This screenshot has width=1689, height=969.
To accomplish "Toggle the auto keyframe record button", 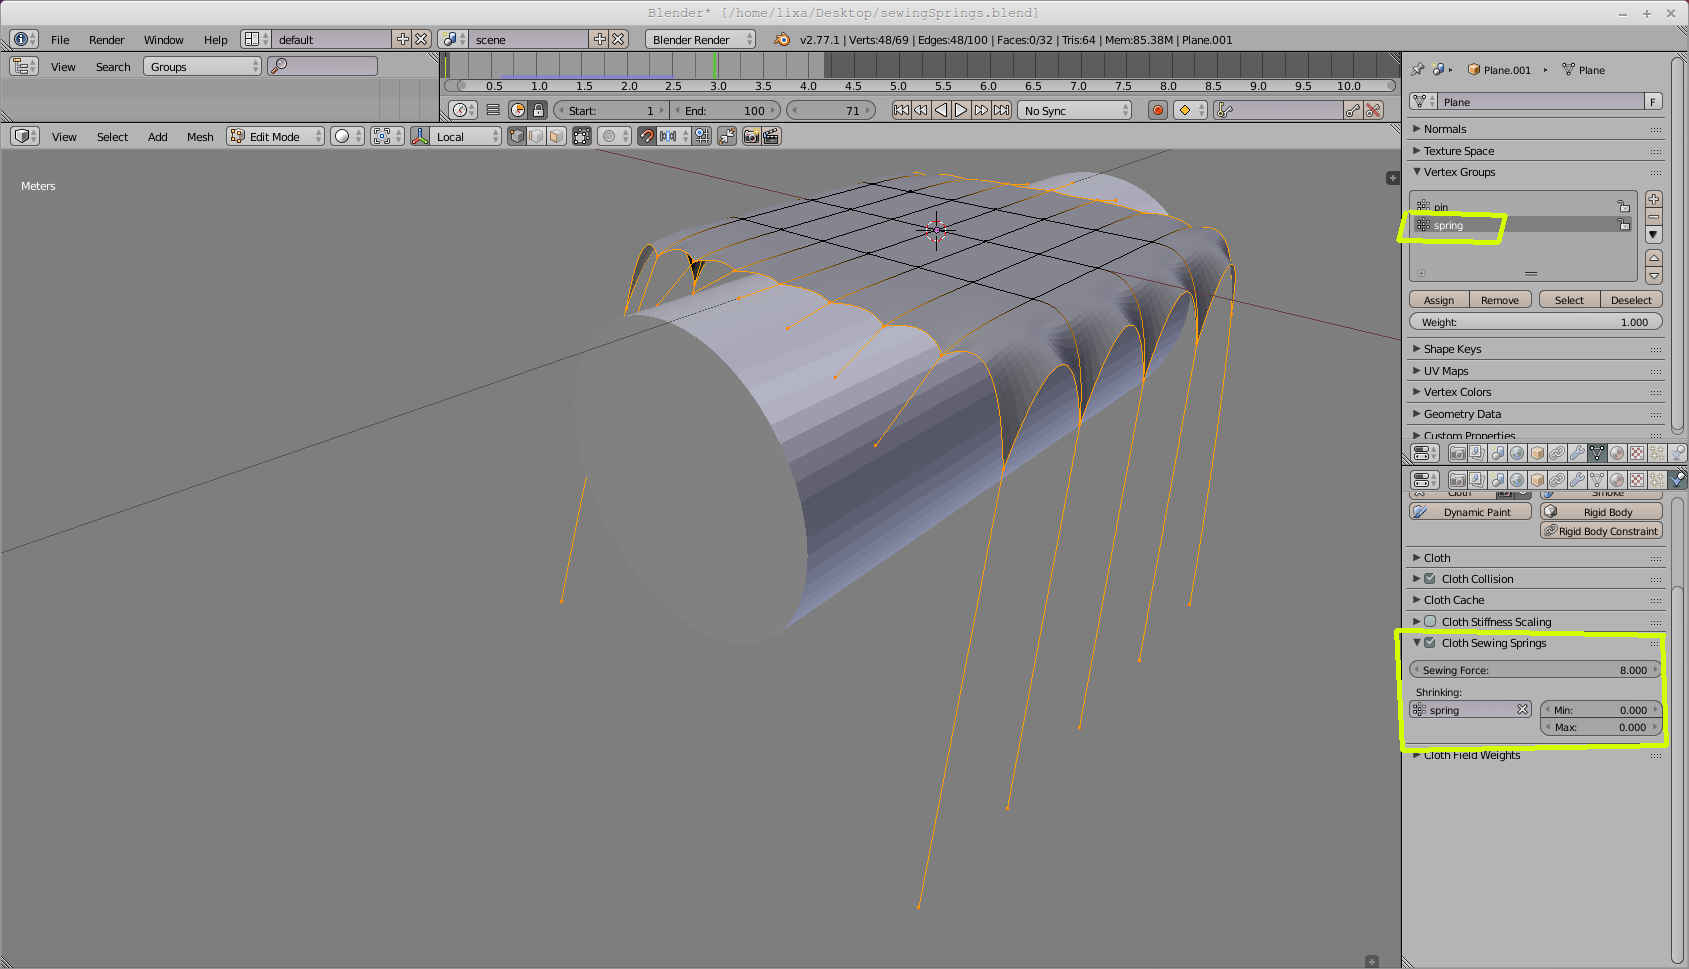I will pos(1158,110).
